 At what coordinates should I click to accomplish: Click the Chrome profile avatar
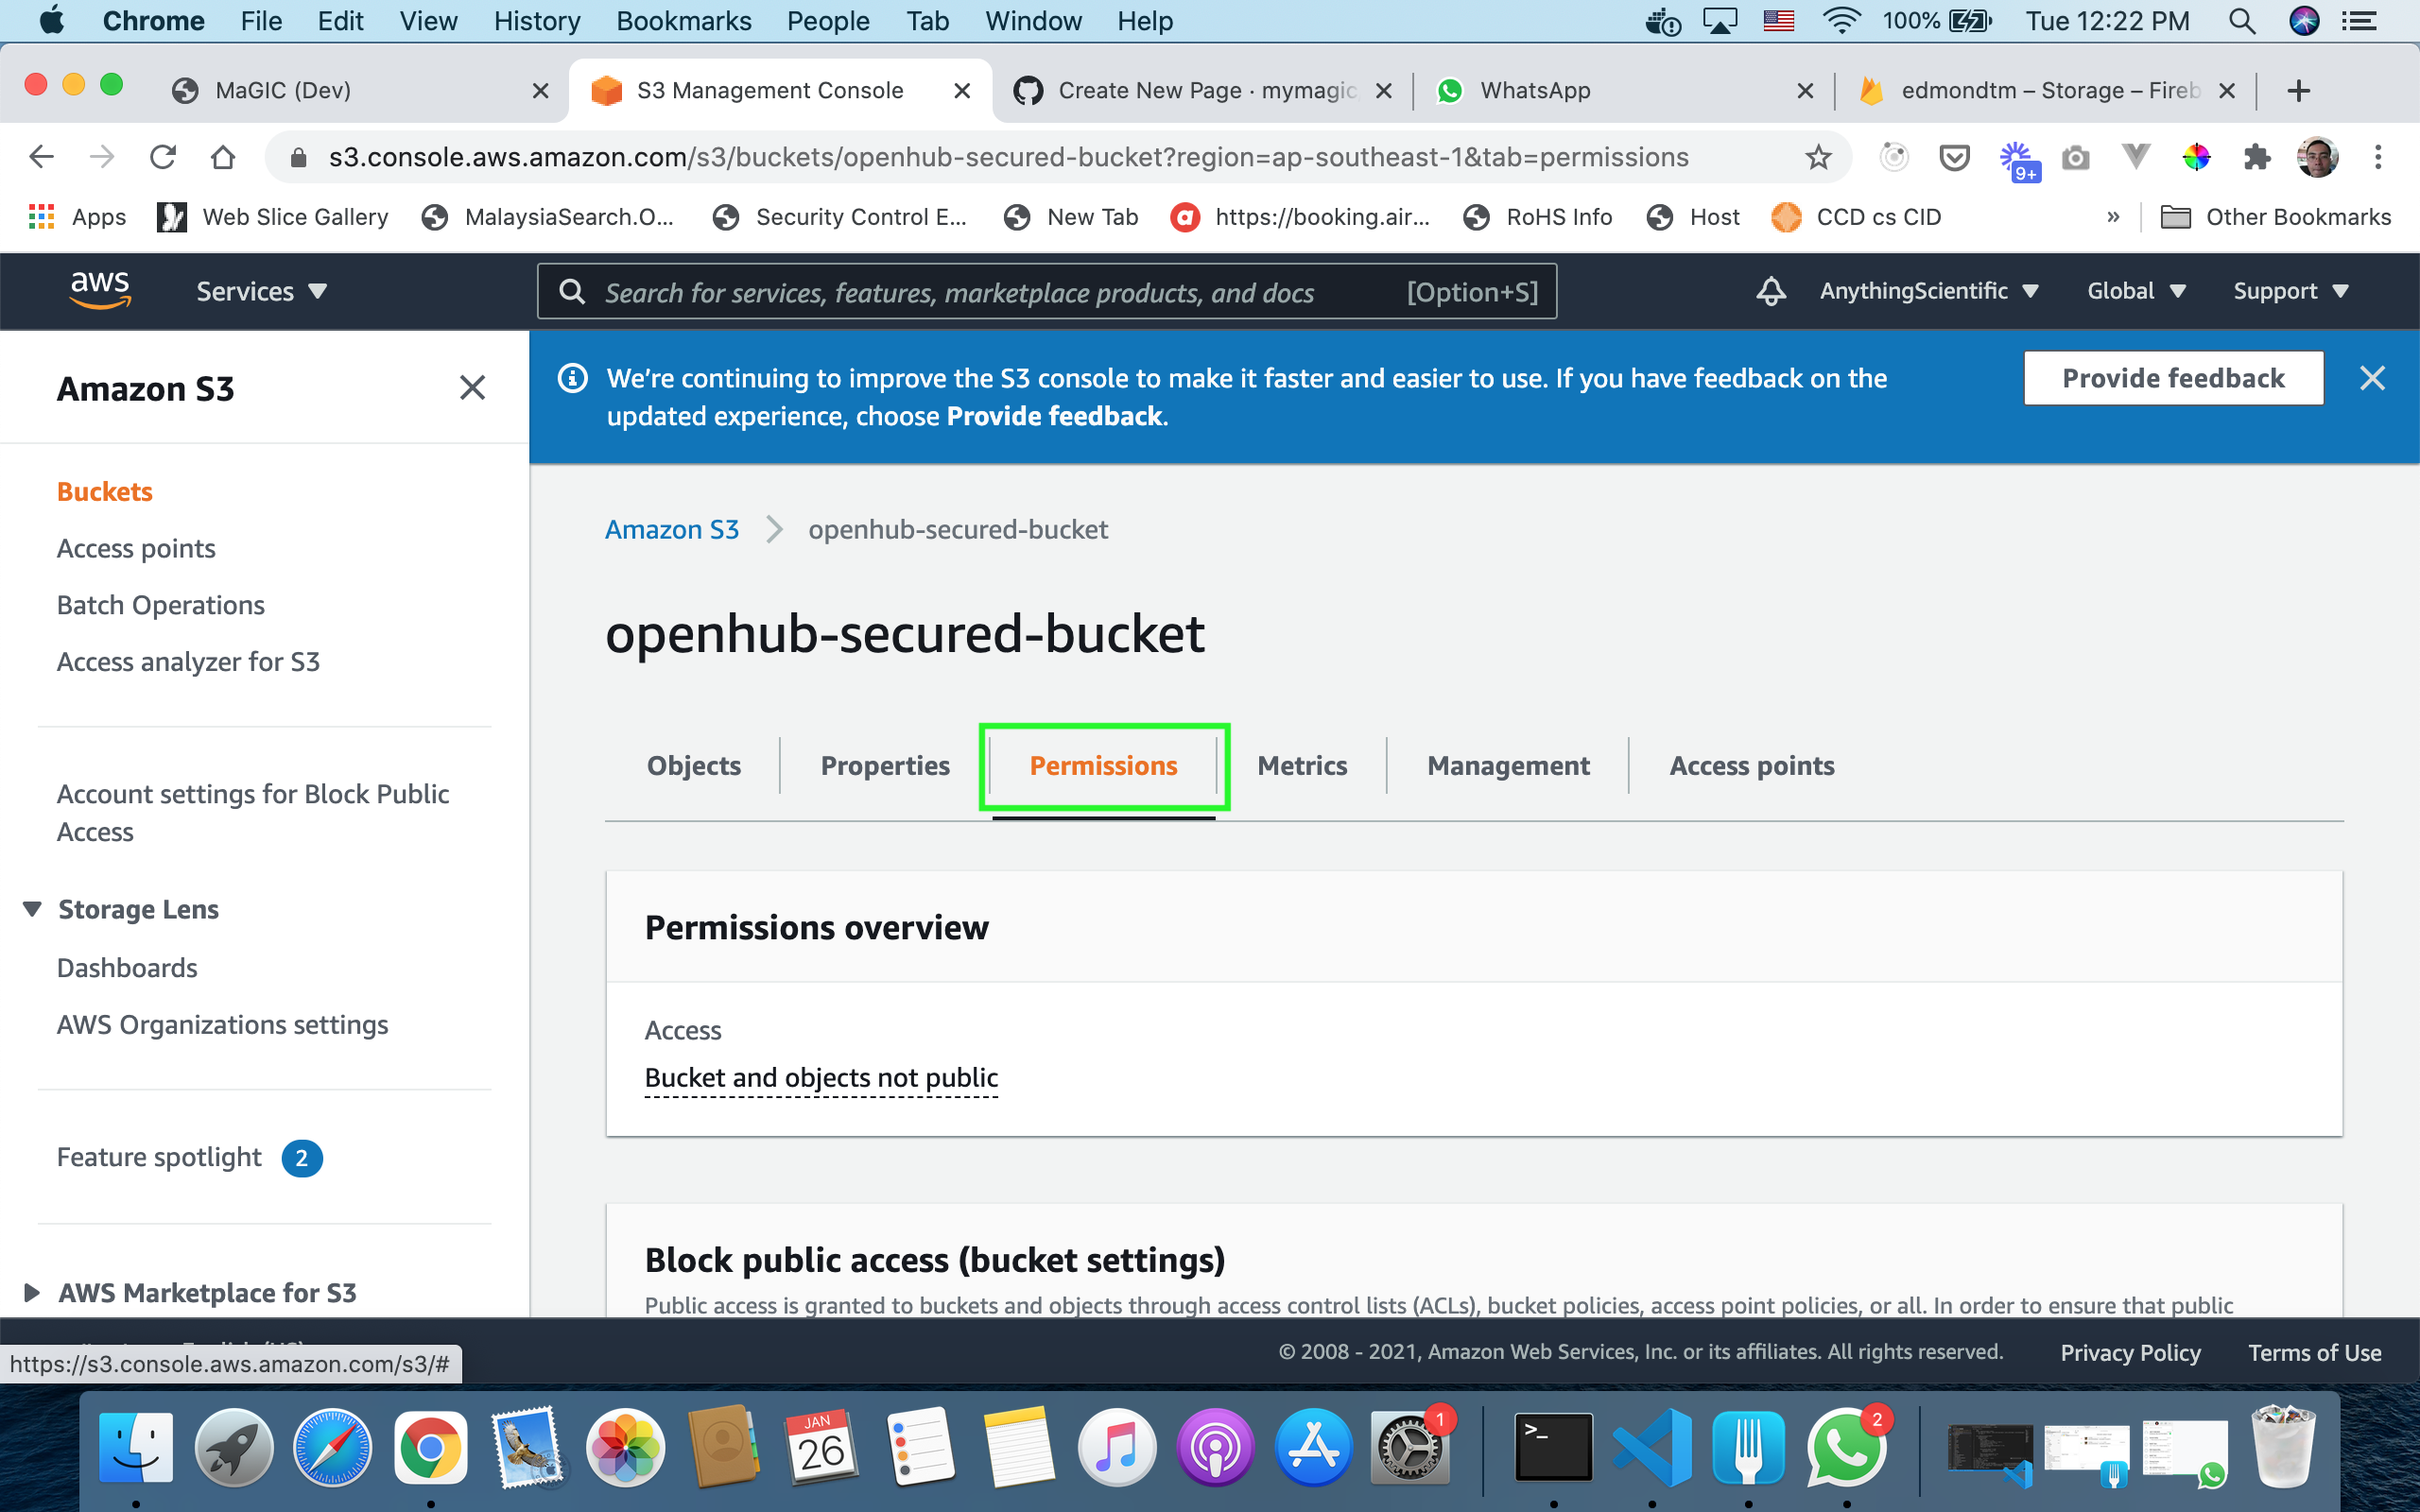click(2317, 157)
